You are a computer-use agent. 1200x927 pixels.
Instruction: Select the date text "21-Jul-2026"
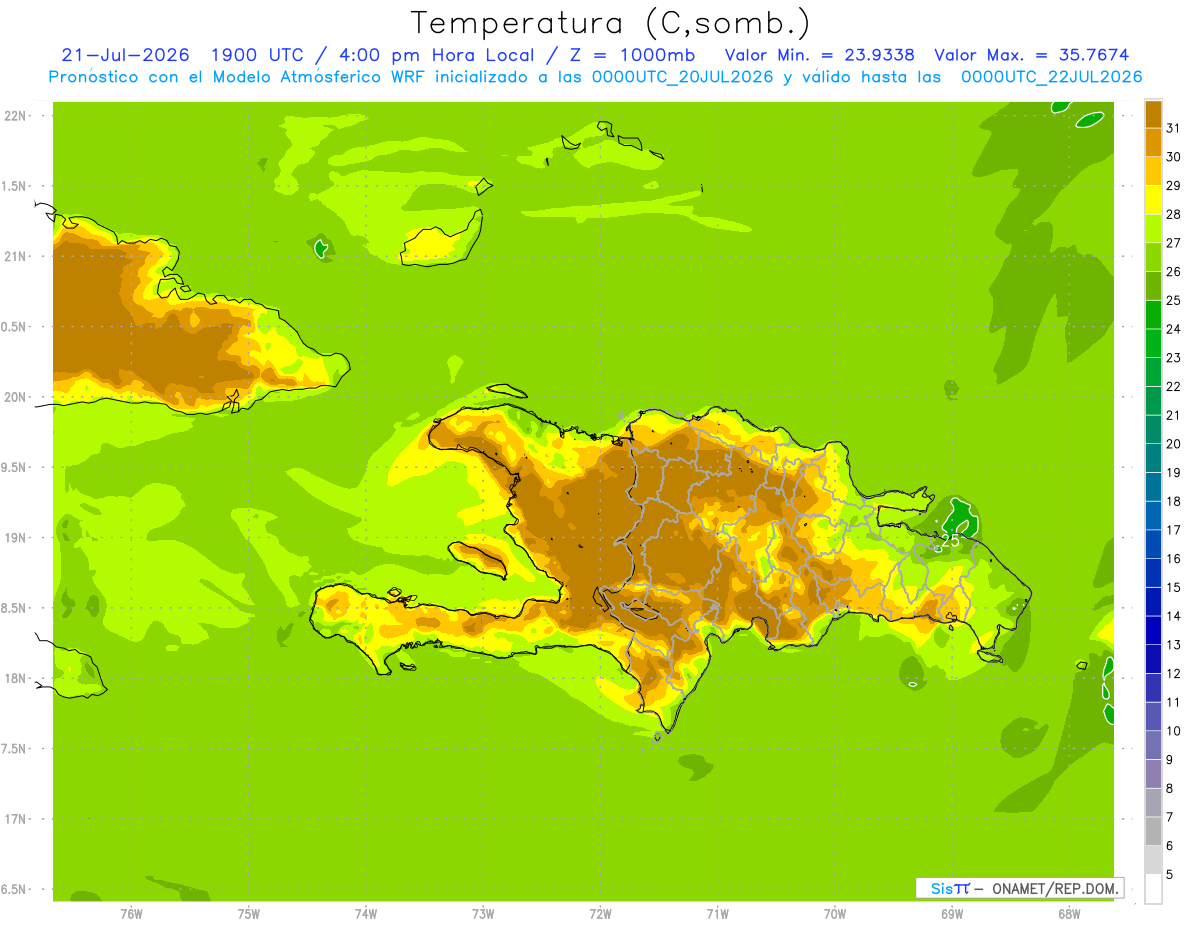pos(125,55)
